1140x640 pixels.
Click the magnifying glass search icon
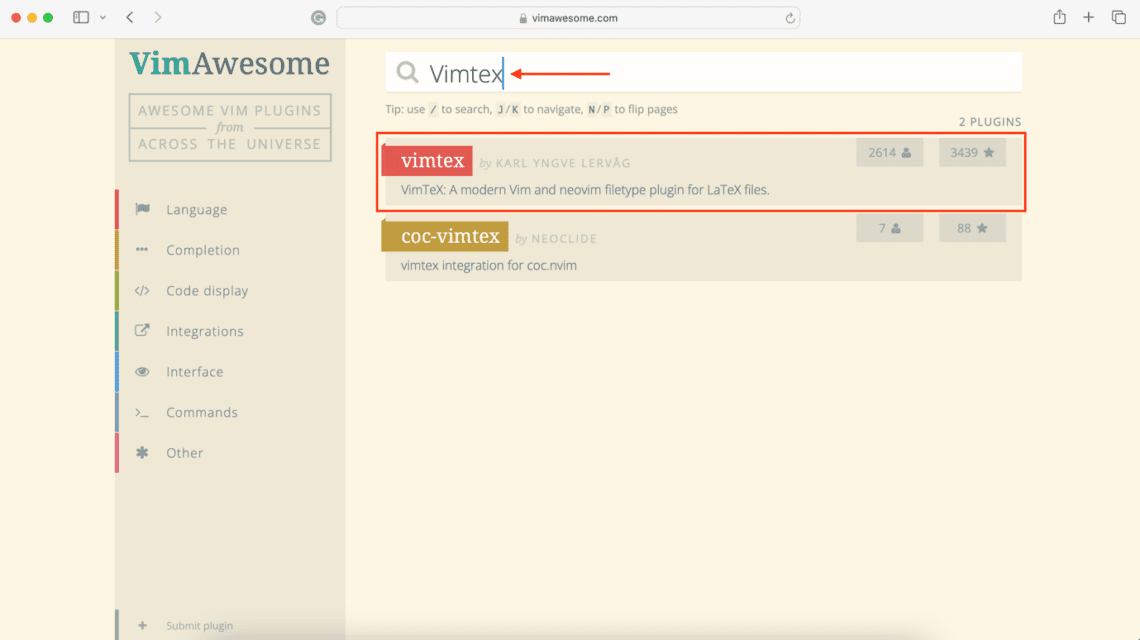click(x=406, y=71)
